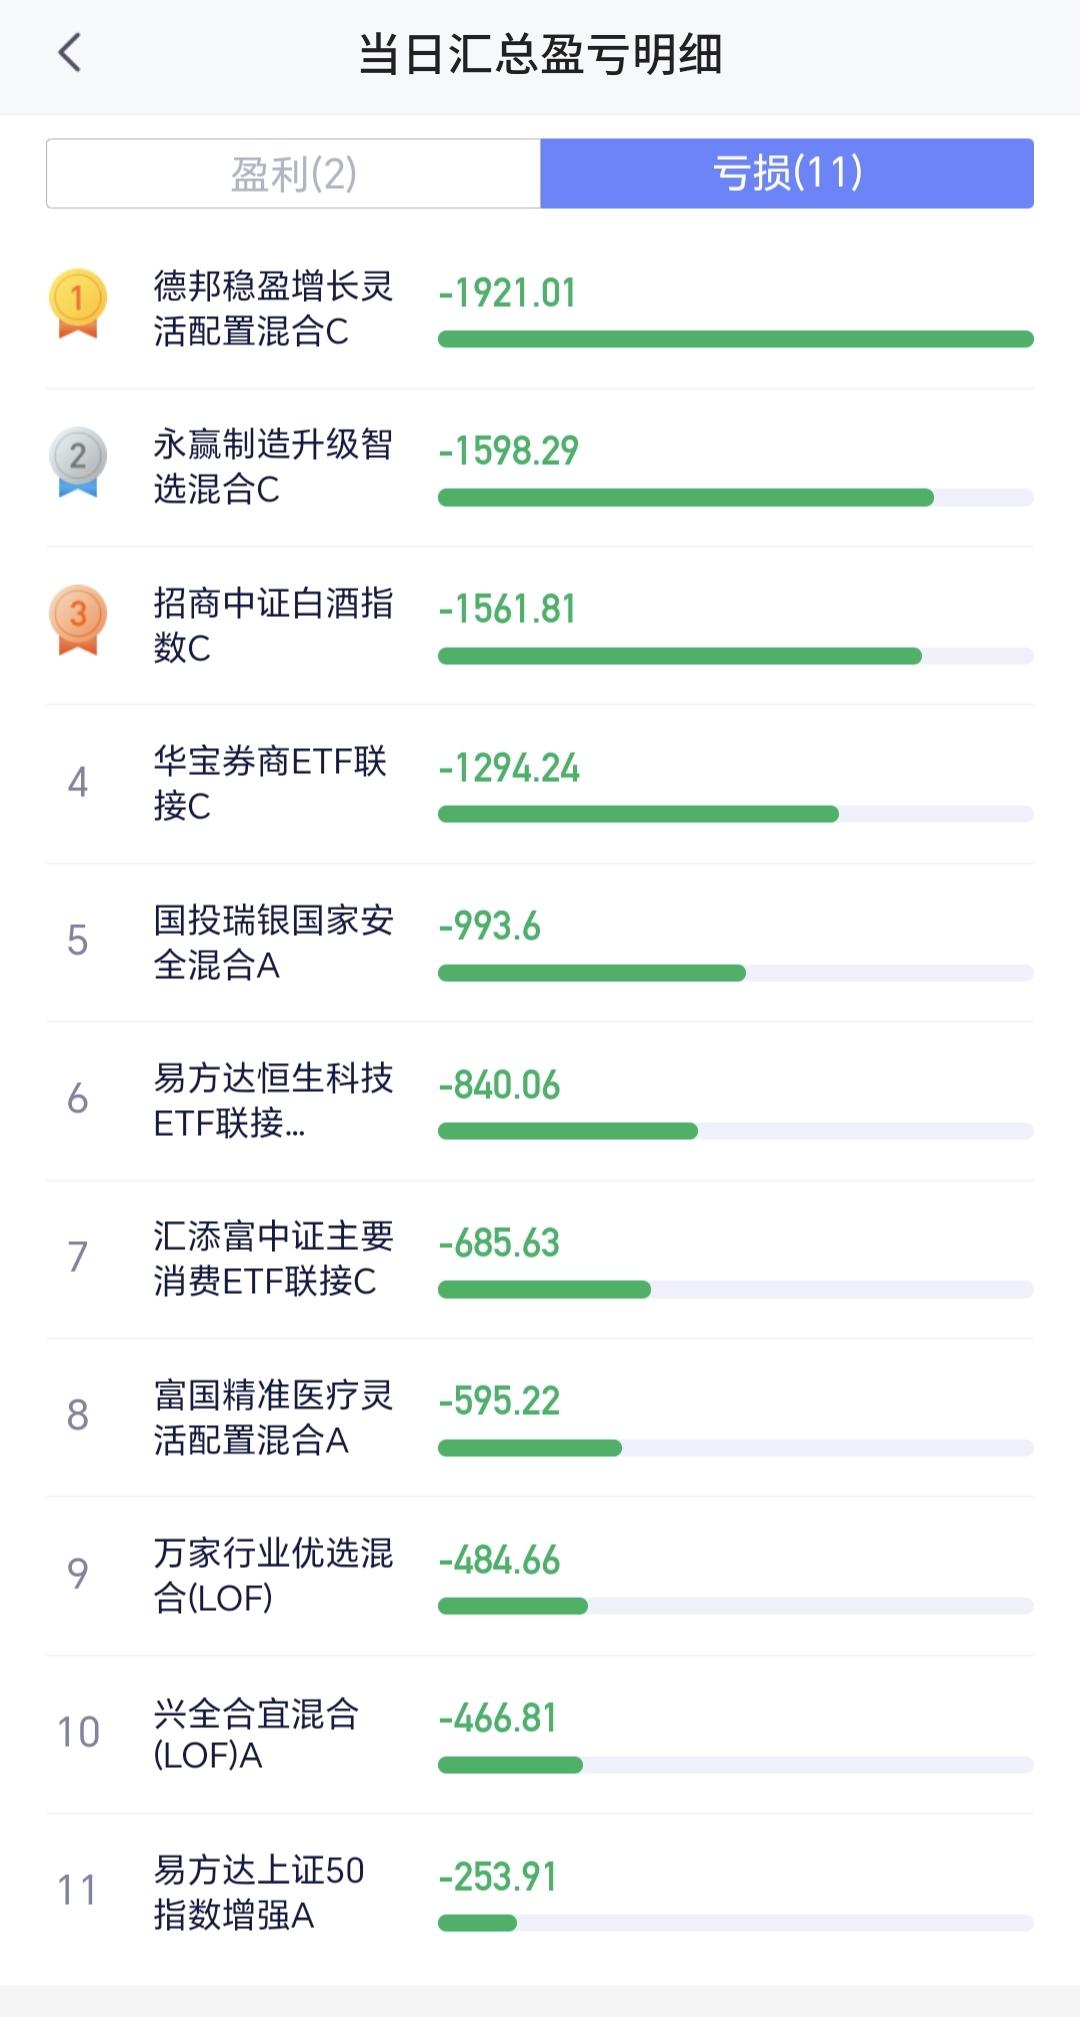Tap the page title 当日汇总盈亏明细
The image size is (1080, 2017).
point(540,54)
